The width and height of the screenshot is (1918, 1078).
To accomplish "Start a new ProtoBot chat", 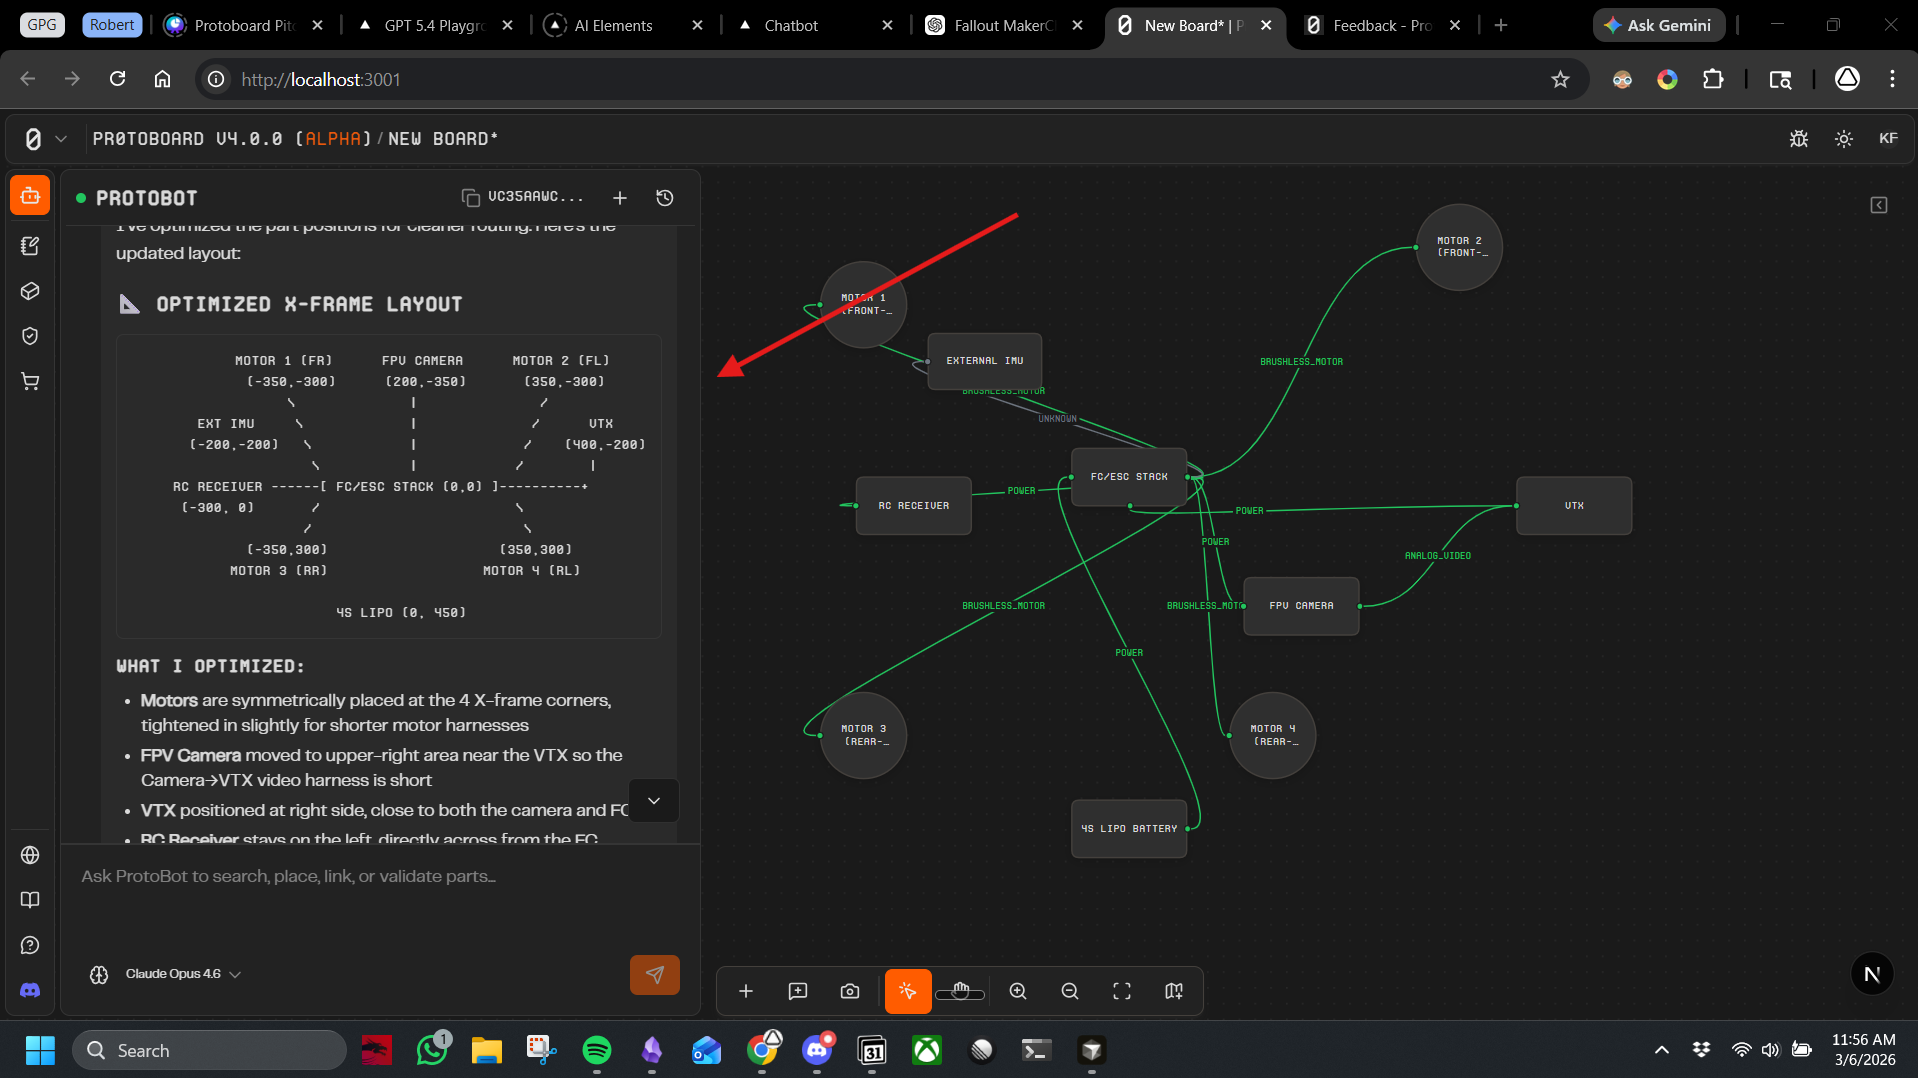I will coord(620,198).
